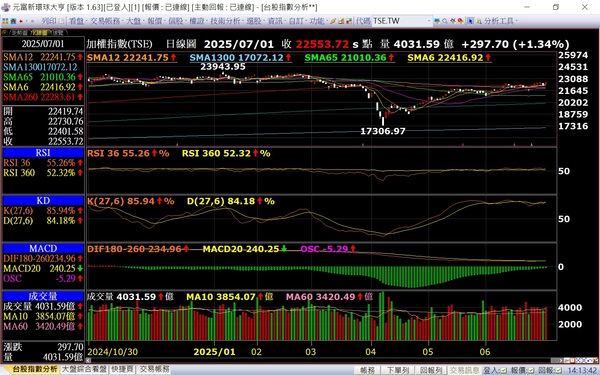Toggle the 登入 login status checkbox
600x375 pixels.
504,370
